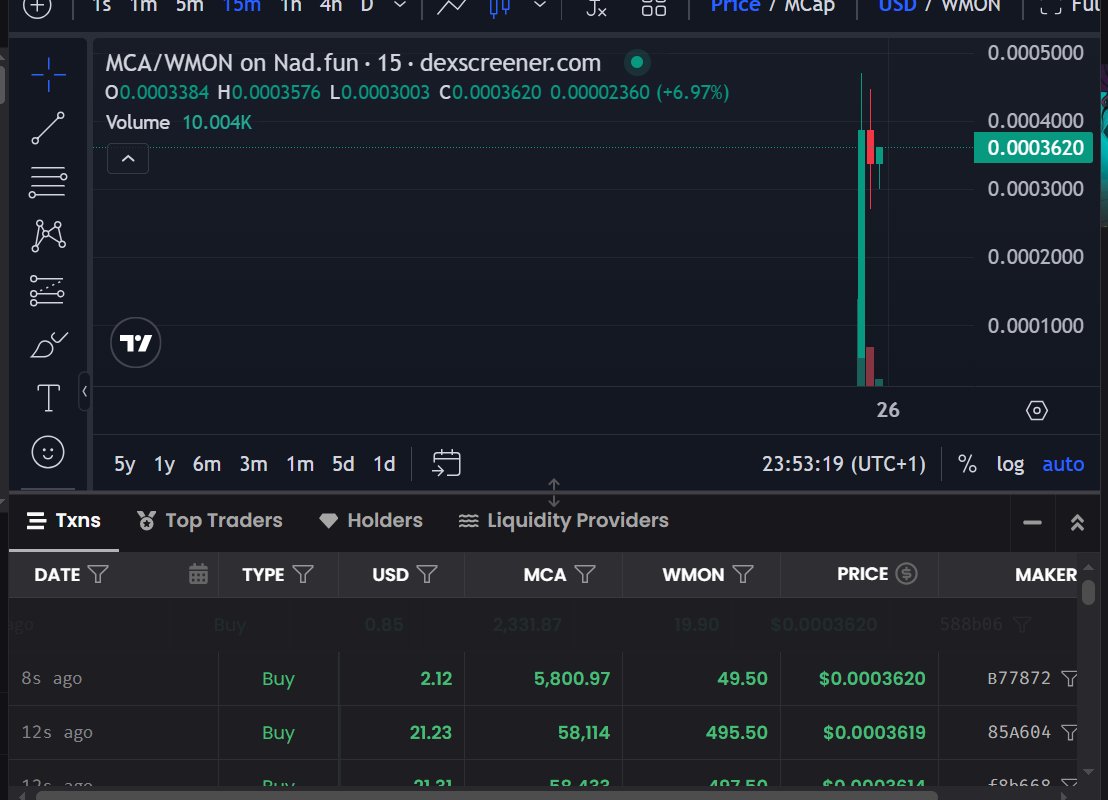Toggle log scale mode
The width and height of the screenshot is (1108, 800).
point(1010,464)
